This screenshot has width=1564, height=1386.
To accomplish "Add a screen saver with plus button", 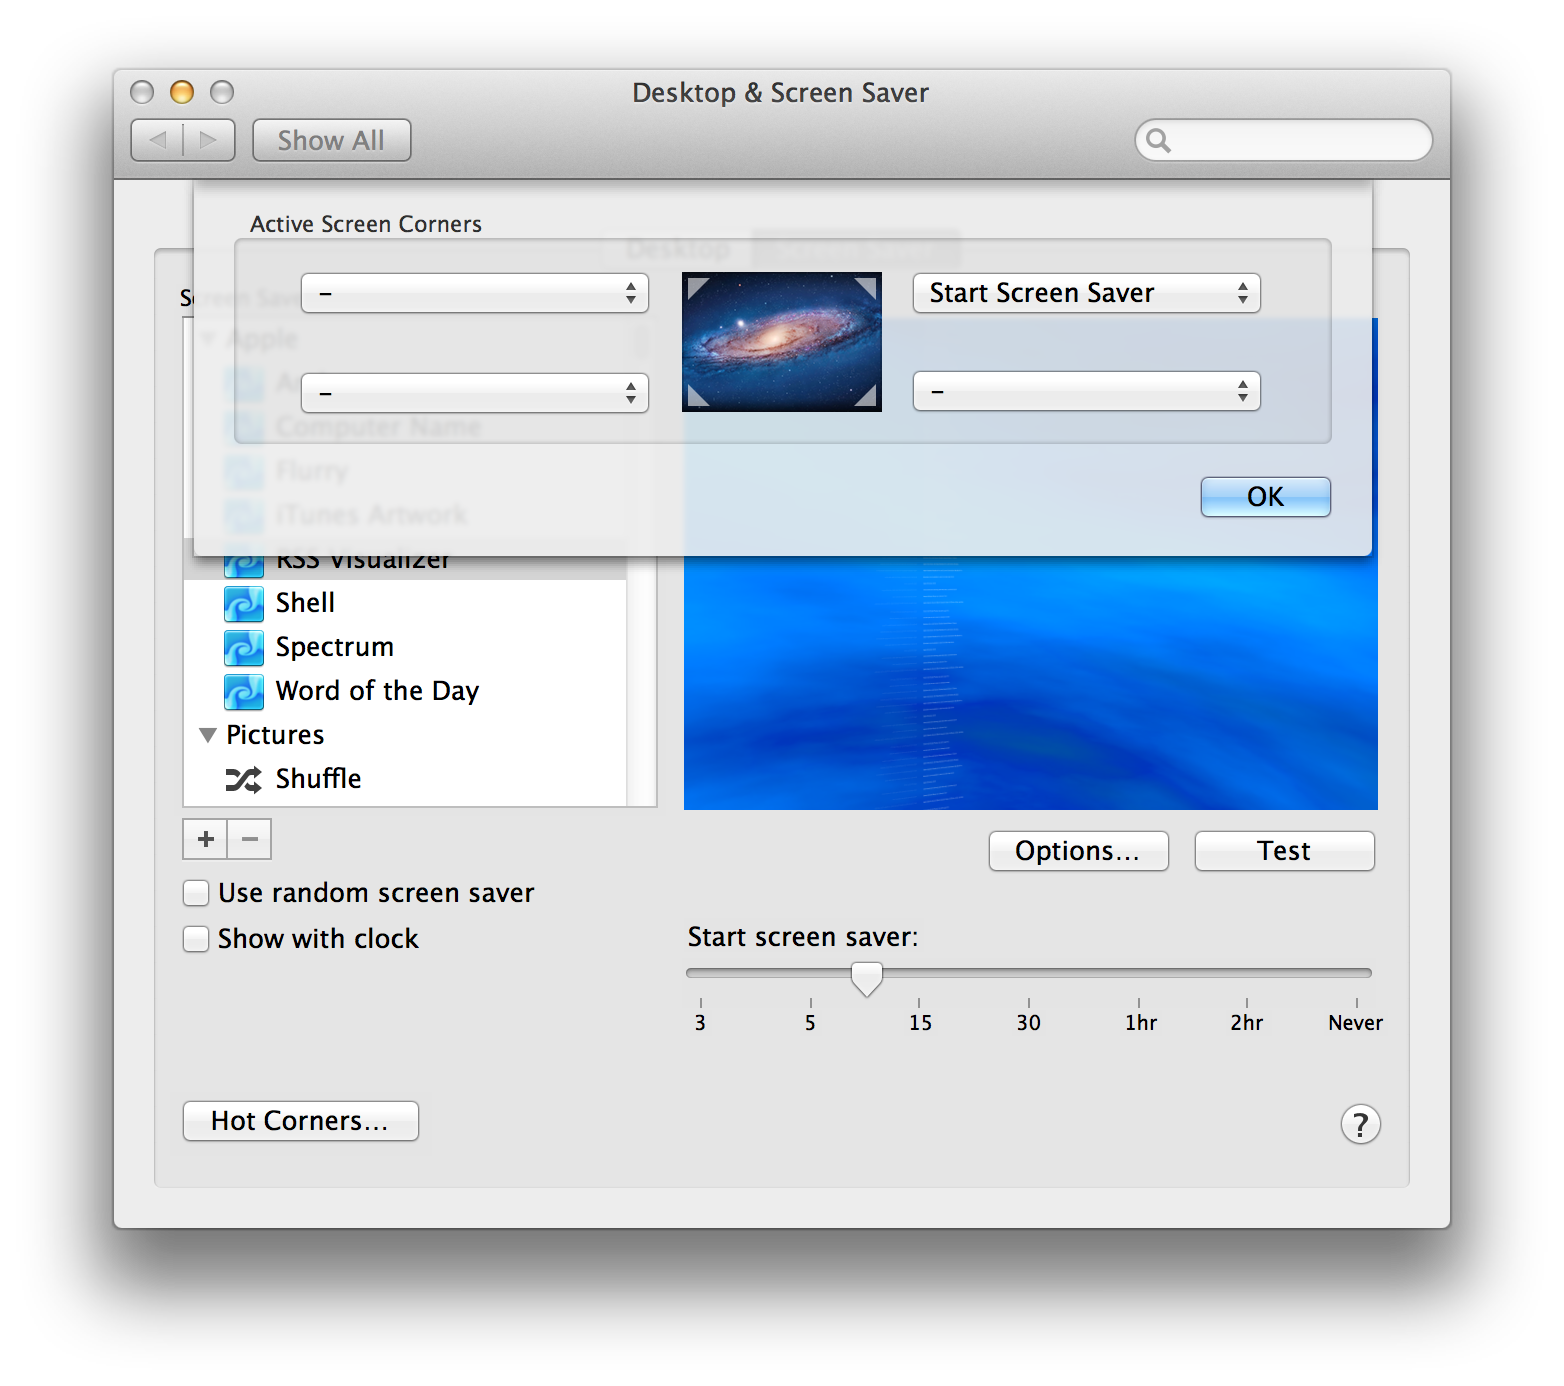I will (205, 839).
